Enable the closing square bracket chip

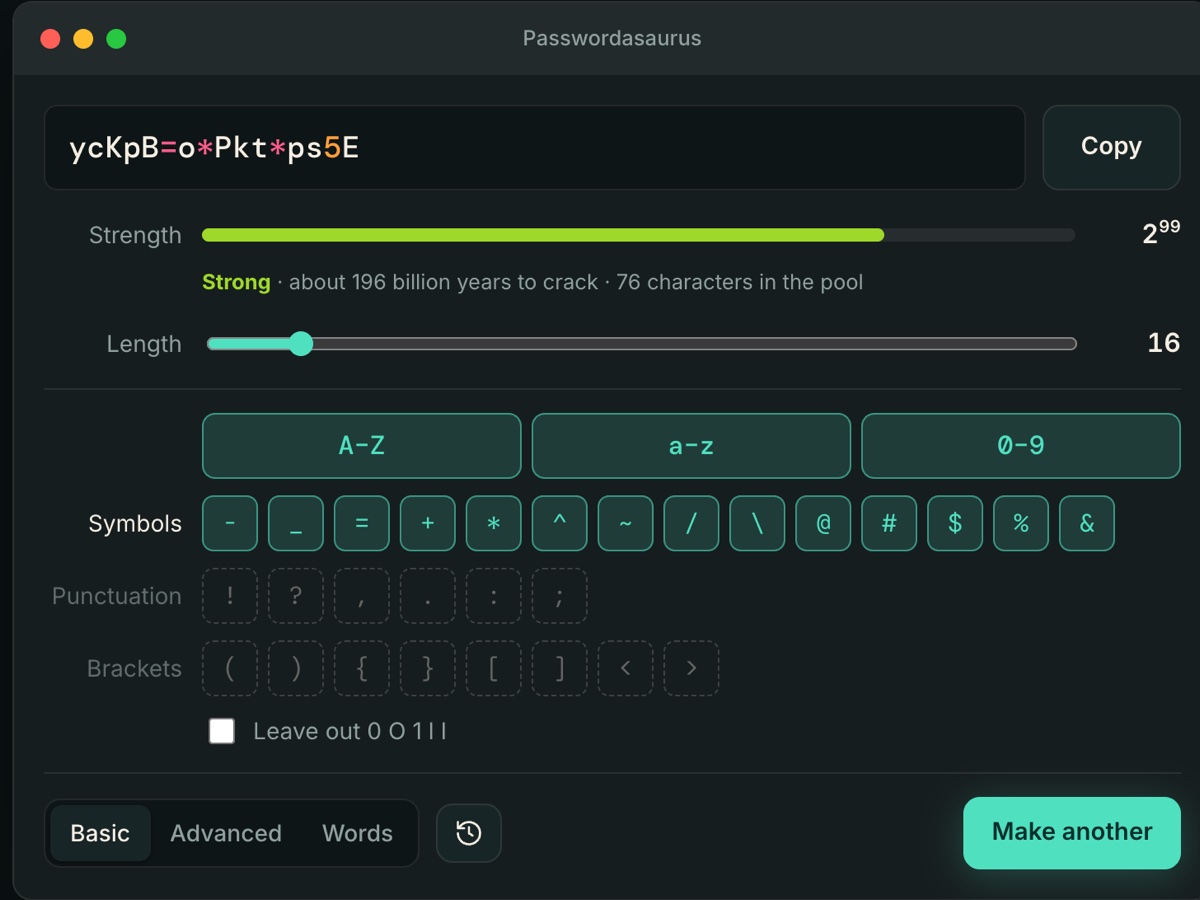[x=560, y=668]
